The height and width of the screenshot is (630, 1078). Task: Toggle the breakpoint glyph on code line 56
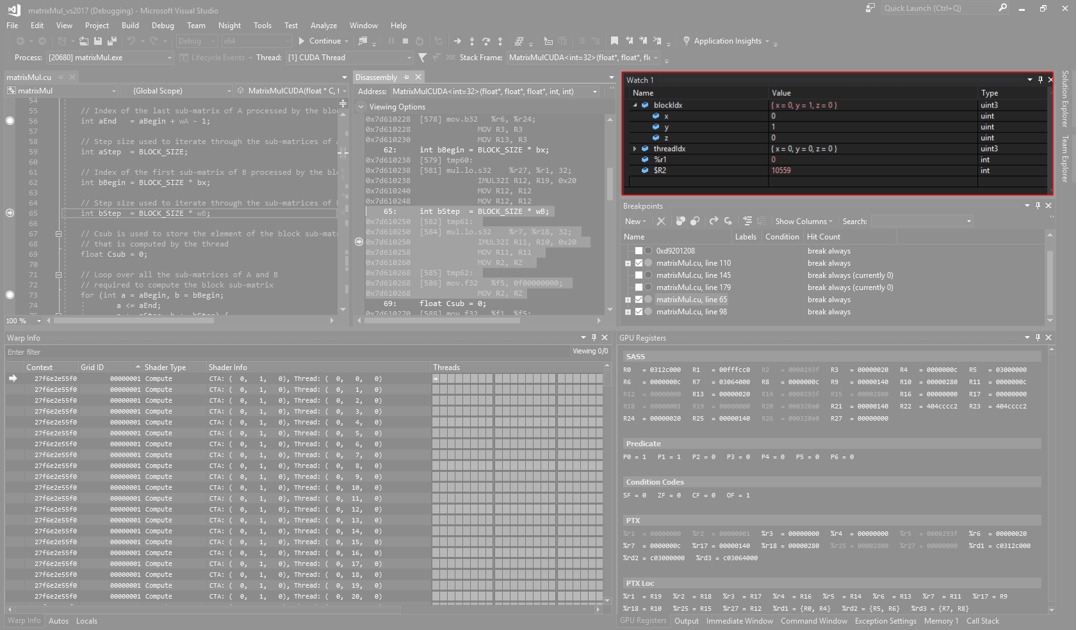[10, 121]
